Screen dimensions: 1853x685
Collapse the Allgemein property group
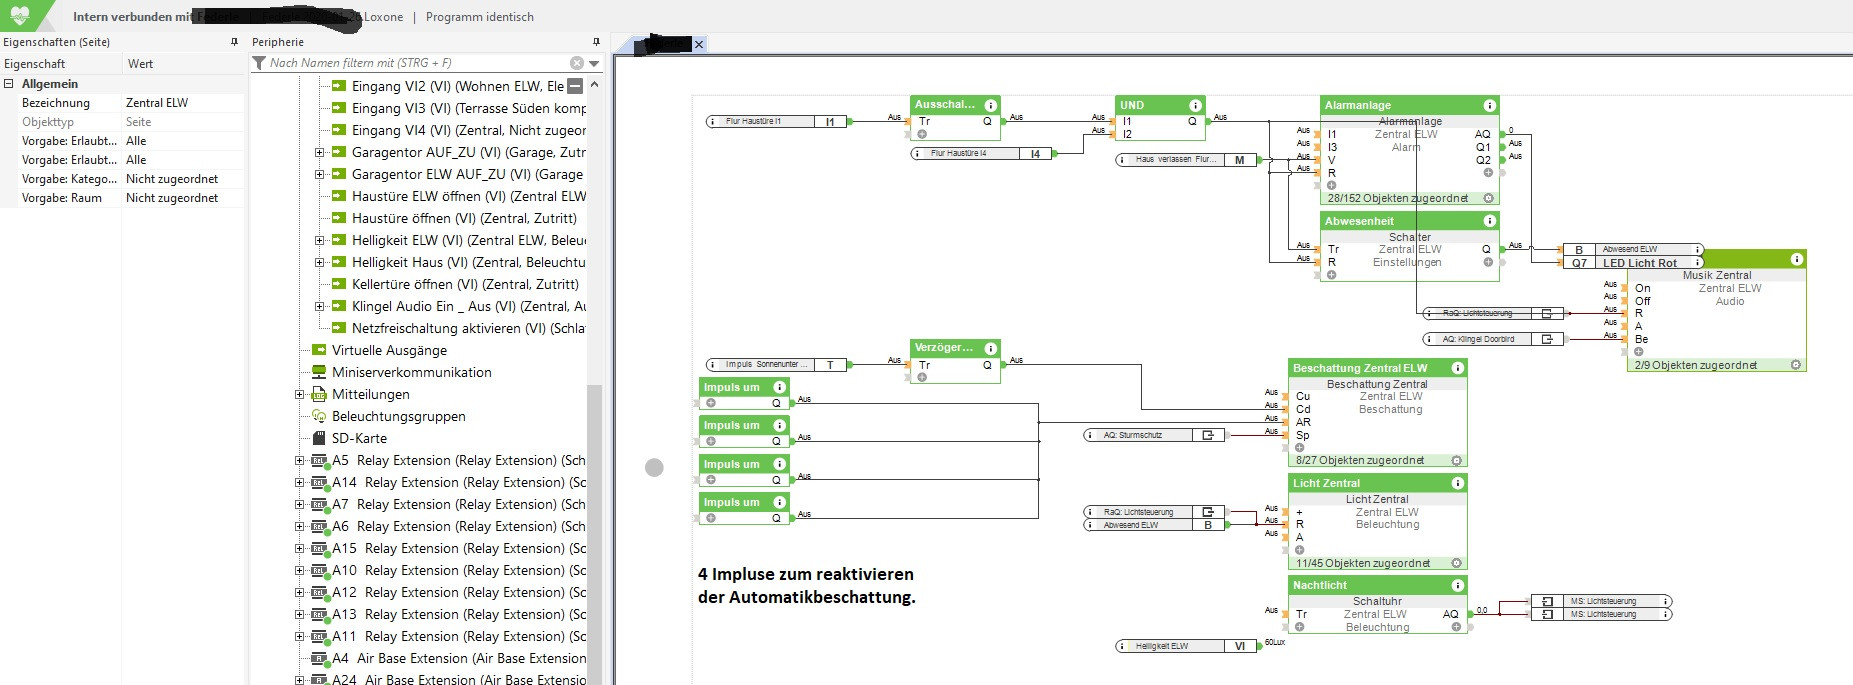pos(9,84)
